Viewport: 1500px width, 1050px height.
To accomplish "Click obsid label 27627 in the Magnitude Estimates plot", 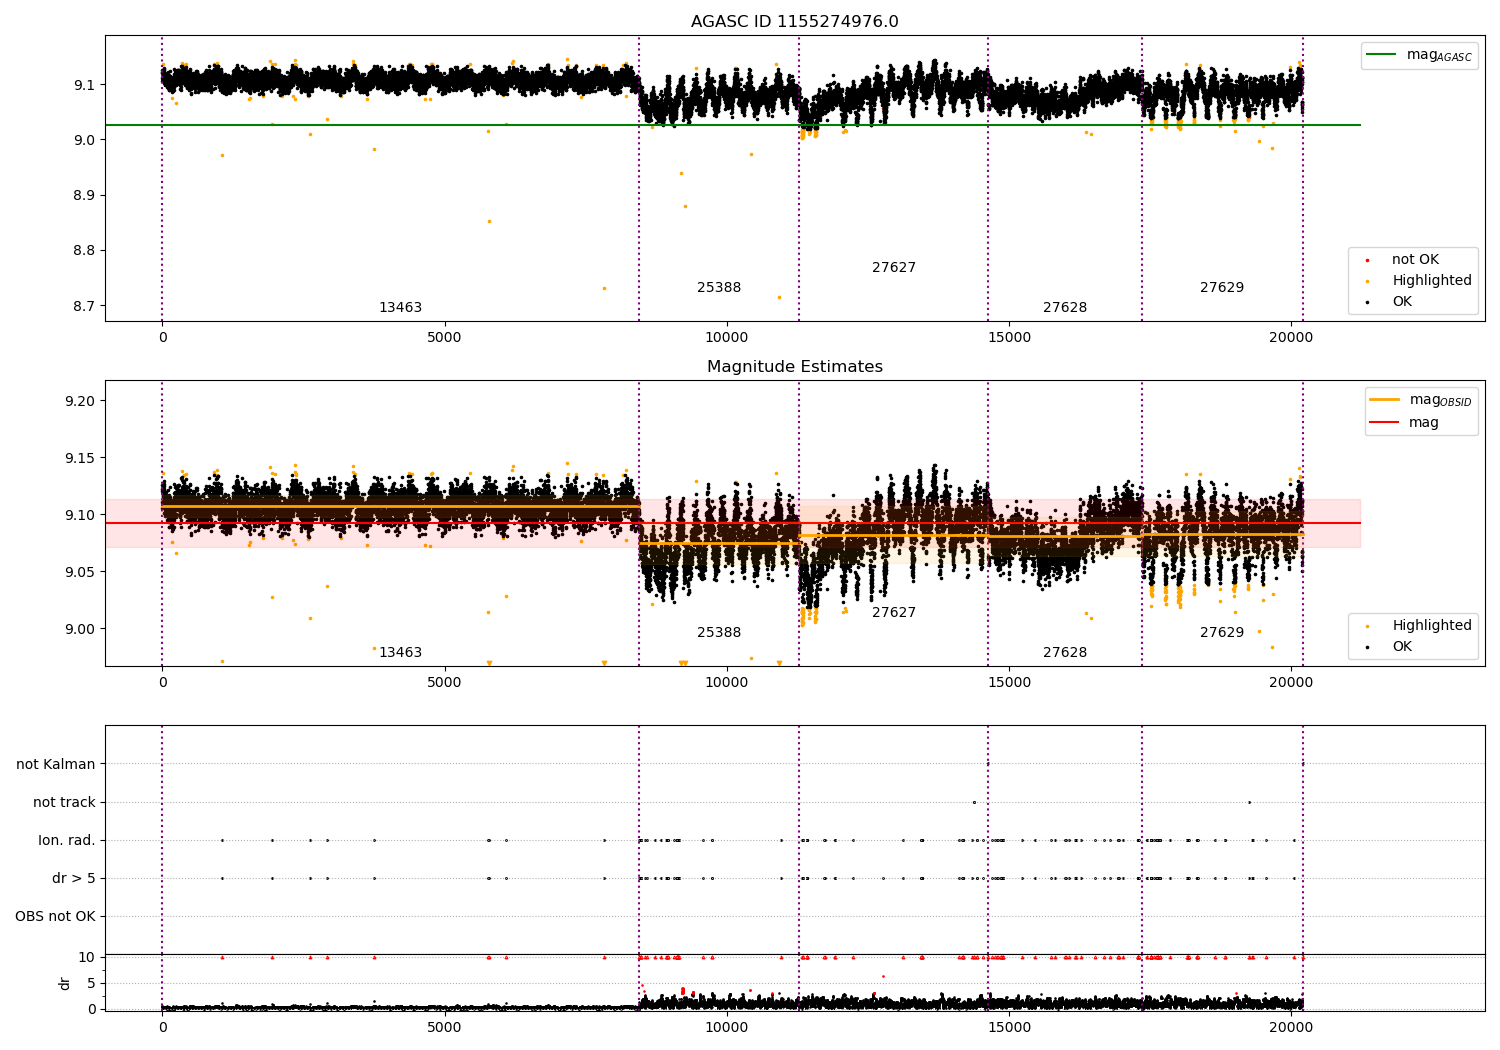I will [894, 613].
